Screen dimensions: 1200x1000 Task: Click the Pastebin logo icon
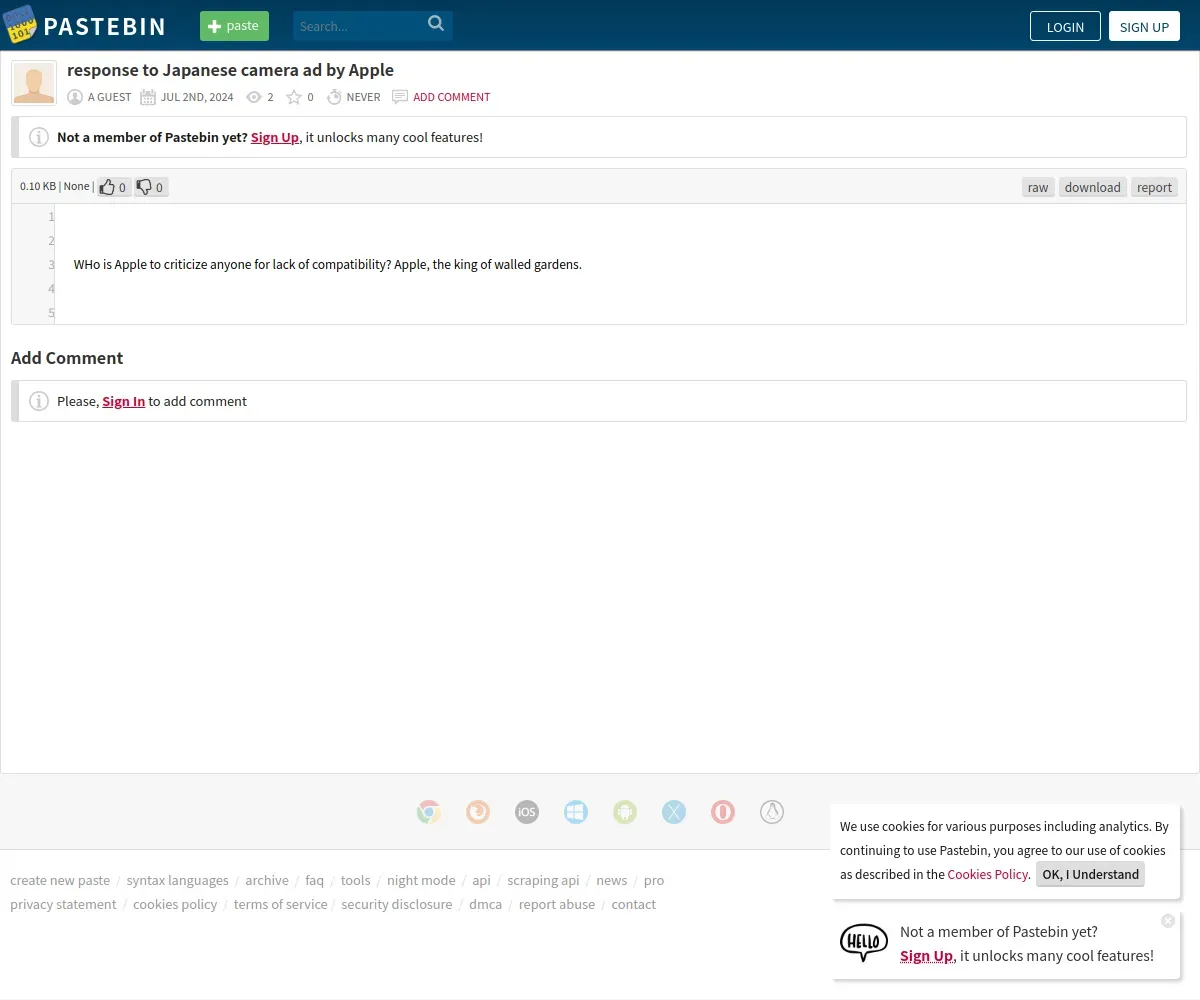19,25
